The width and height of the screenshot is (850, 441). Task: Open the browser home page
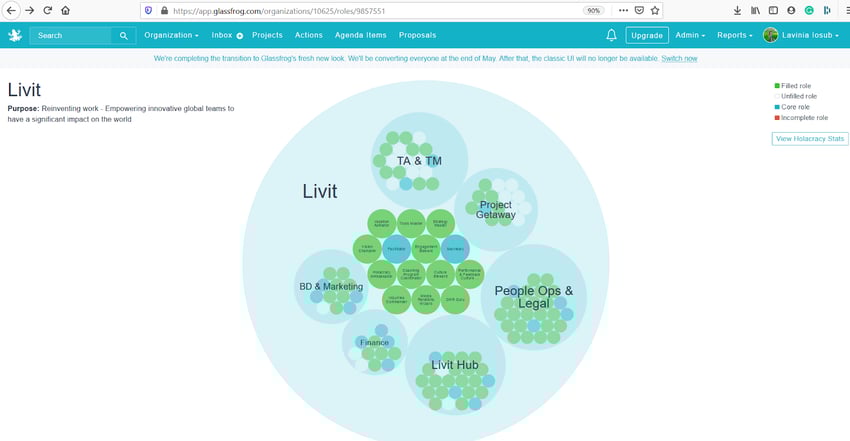66,10
